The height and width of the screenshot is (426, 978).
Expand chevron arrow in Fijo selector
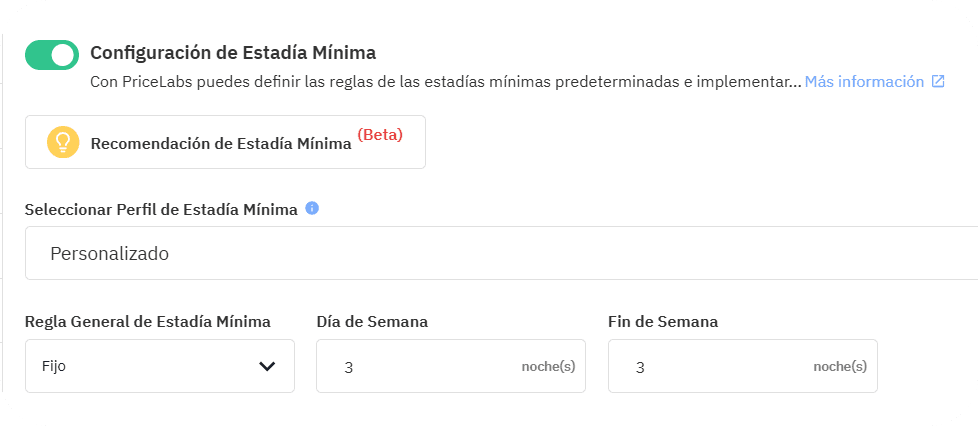coord(267,366)
